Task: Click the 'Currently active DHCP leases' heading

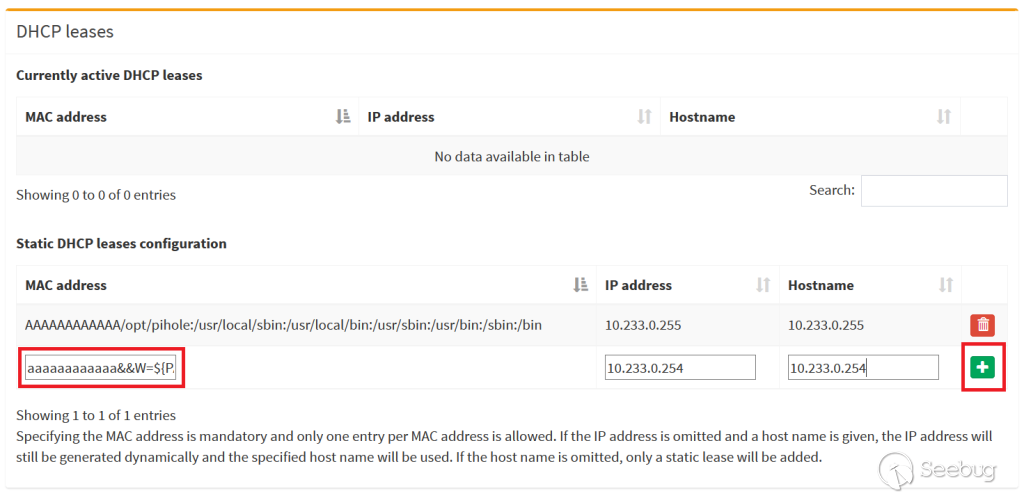Action: pyautogui.click(x=109, y=75)
